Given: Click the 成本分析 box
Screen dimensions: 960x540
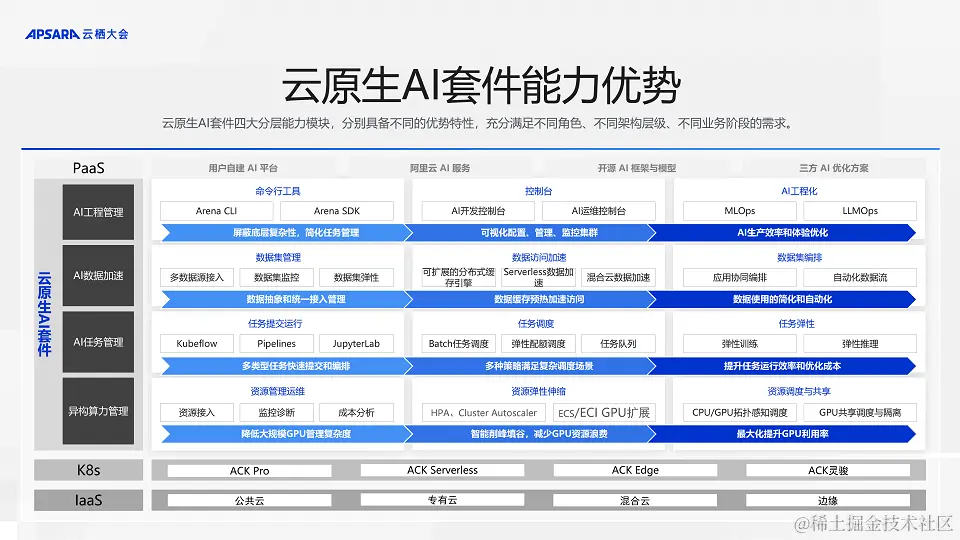Looking at the screenshot, I should tap(356, 413).
